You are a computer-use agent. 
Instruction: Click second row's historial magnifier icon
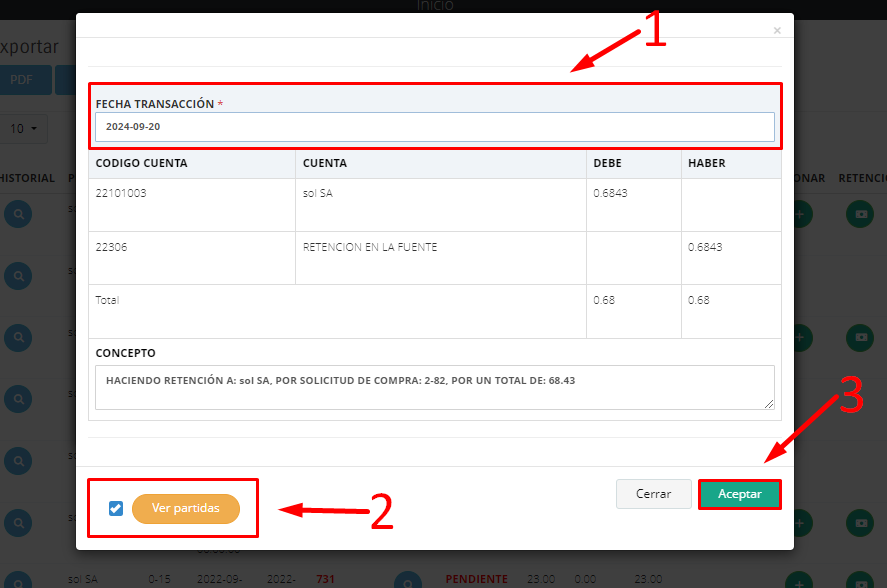(18, 276)
